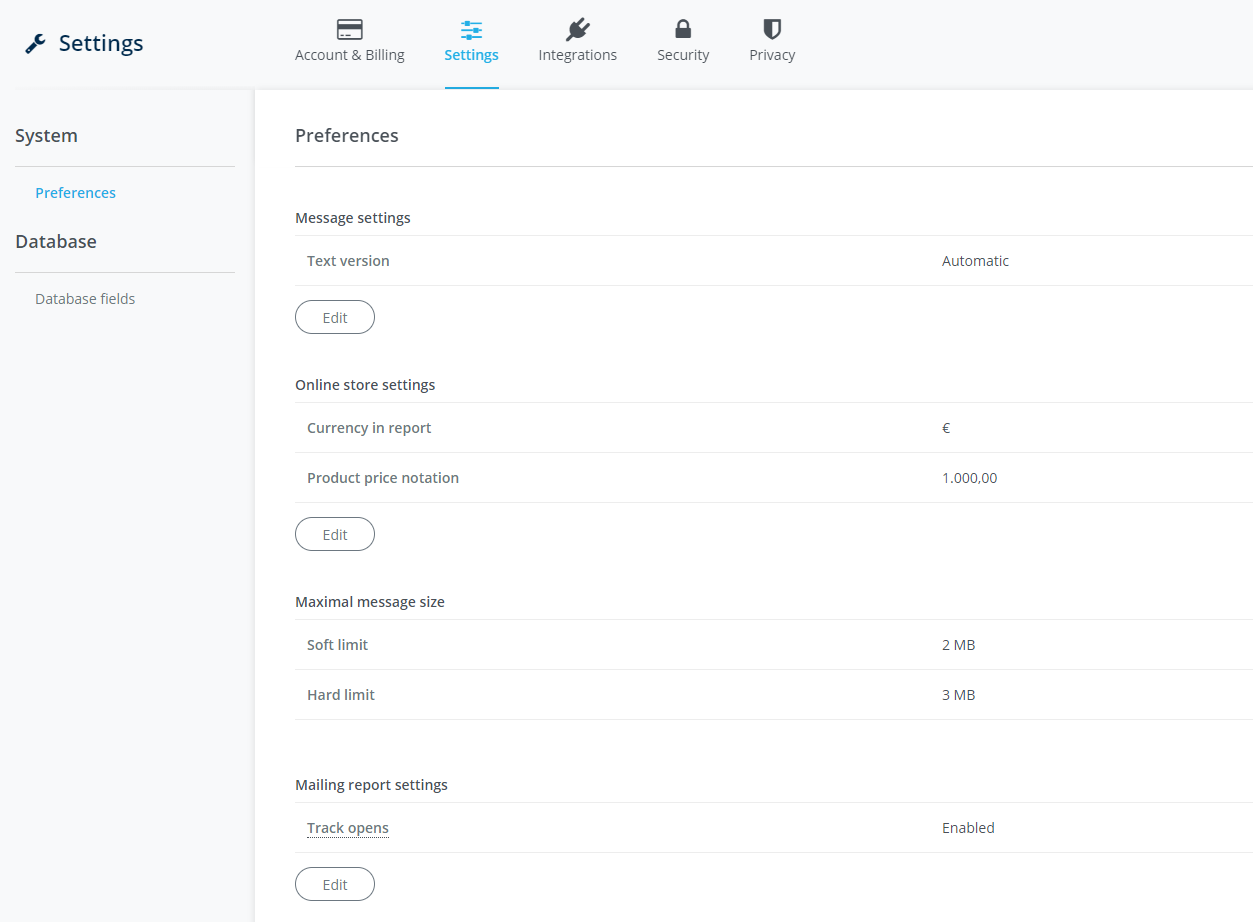The image size is (1253, 922).
Task: Click the Database sidebar heading
Action: [x=56, y=241]
